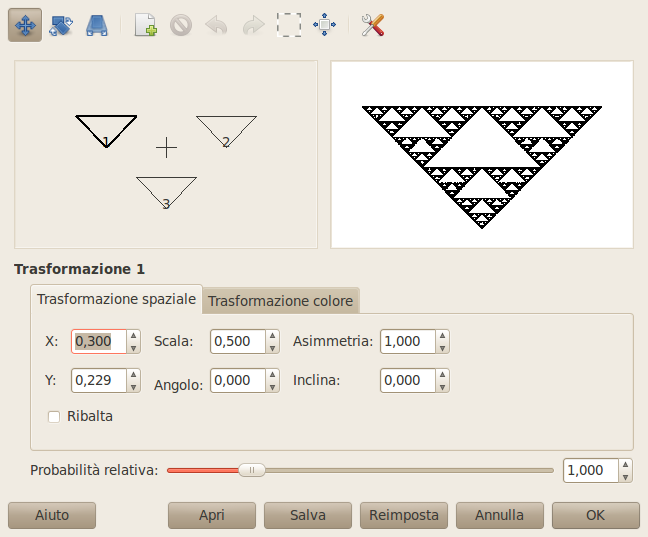
Task: Click the Select All icon
Action: point(289,25)
